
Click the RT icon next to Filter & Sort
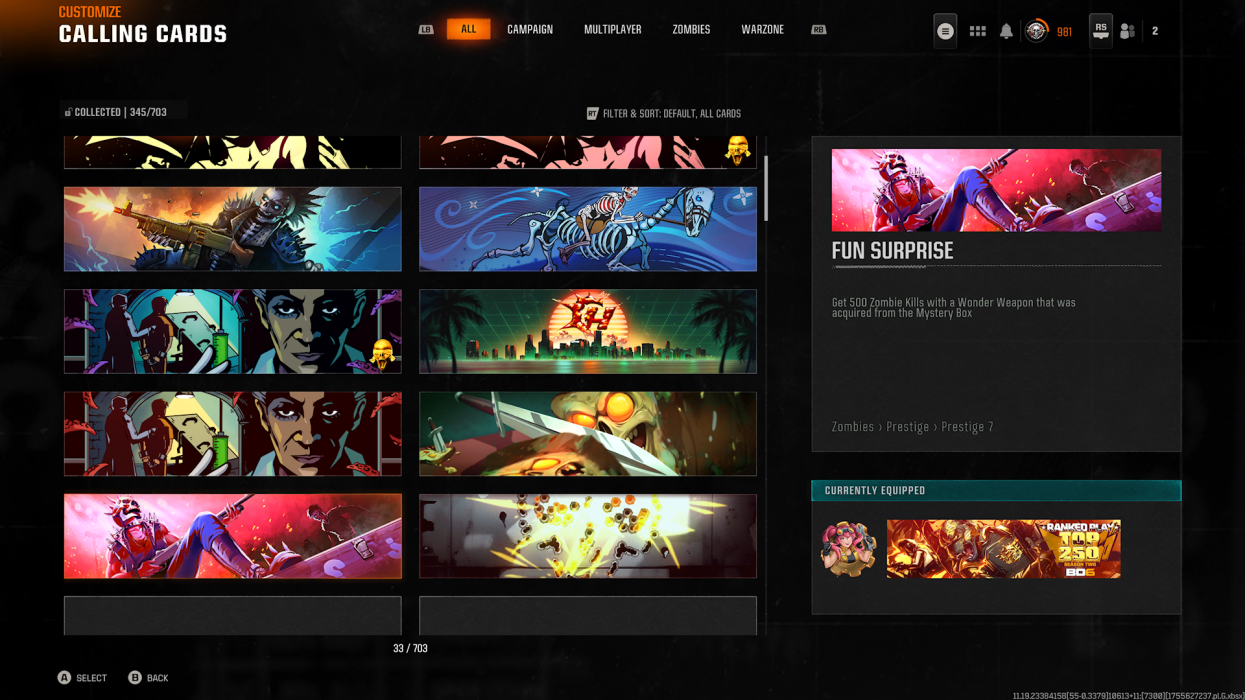click(x=592, y=114)
